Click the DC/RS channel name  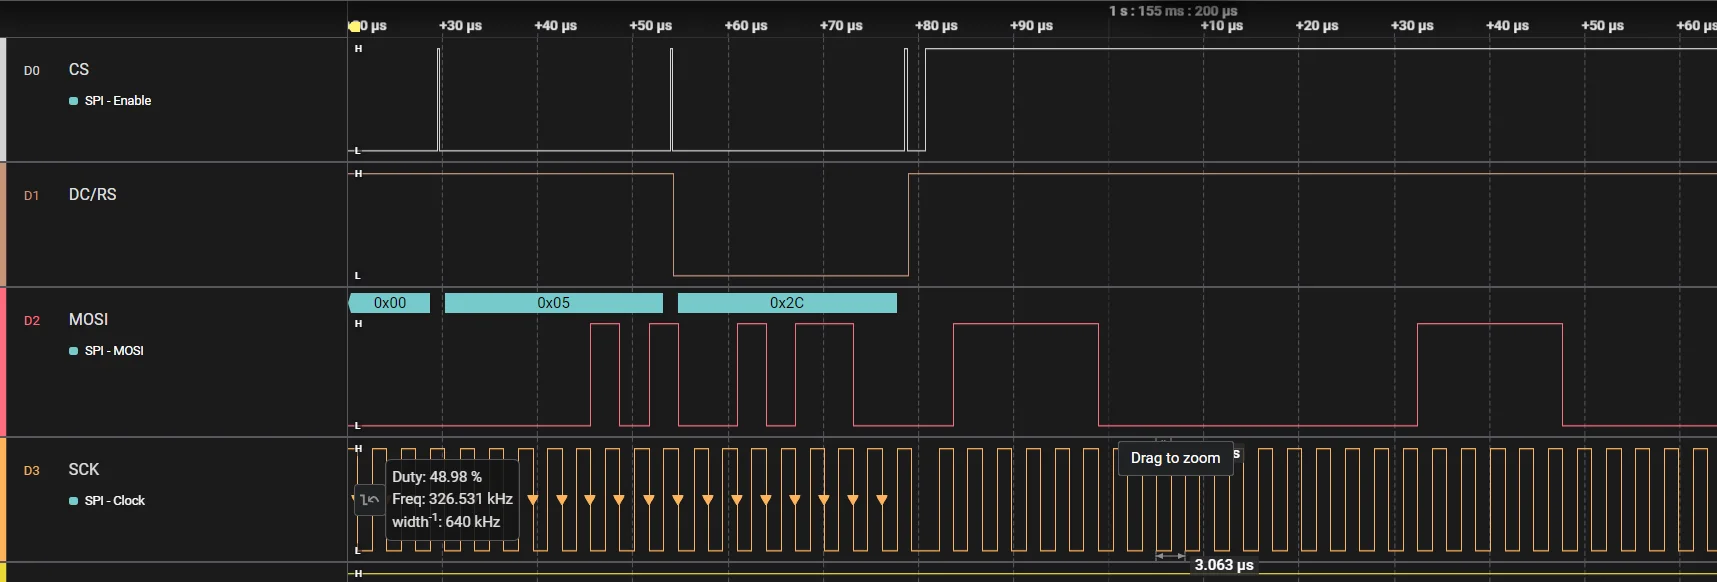pyautogui.click(x=92, y=194)
